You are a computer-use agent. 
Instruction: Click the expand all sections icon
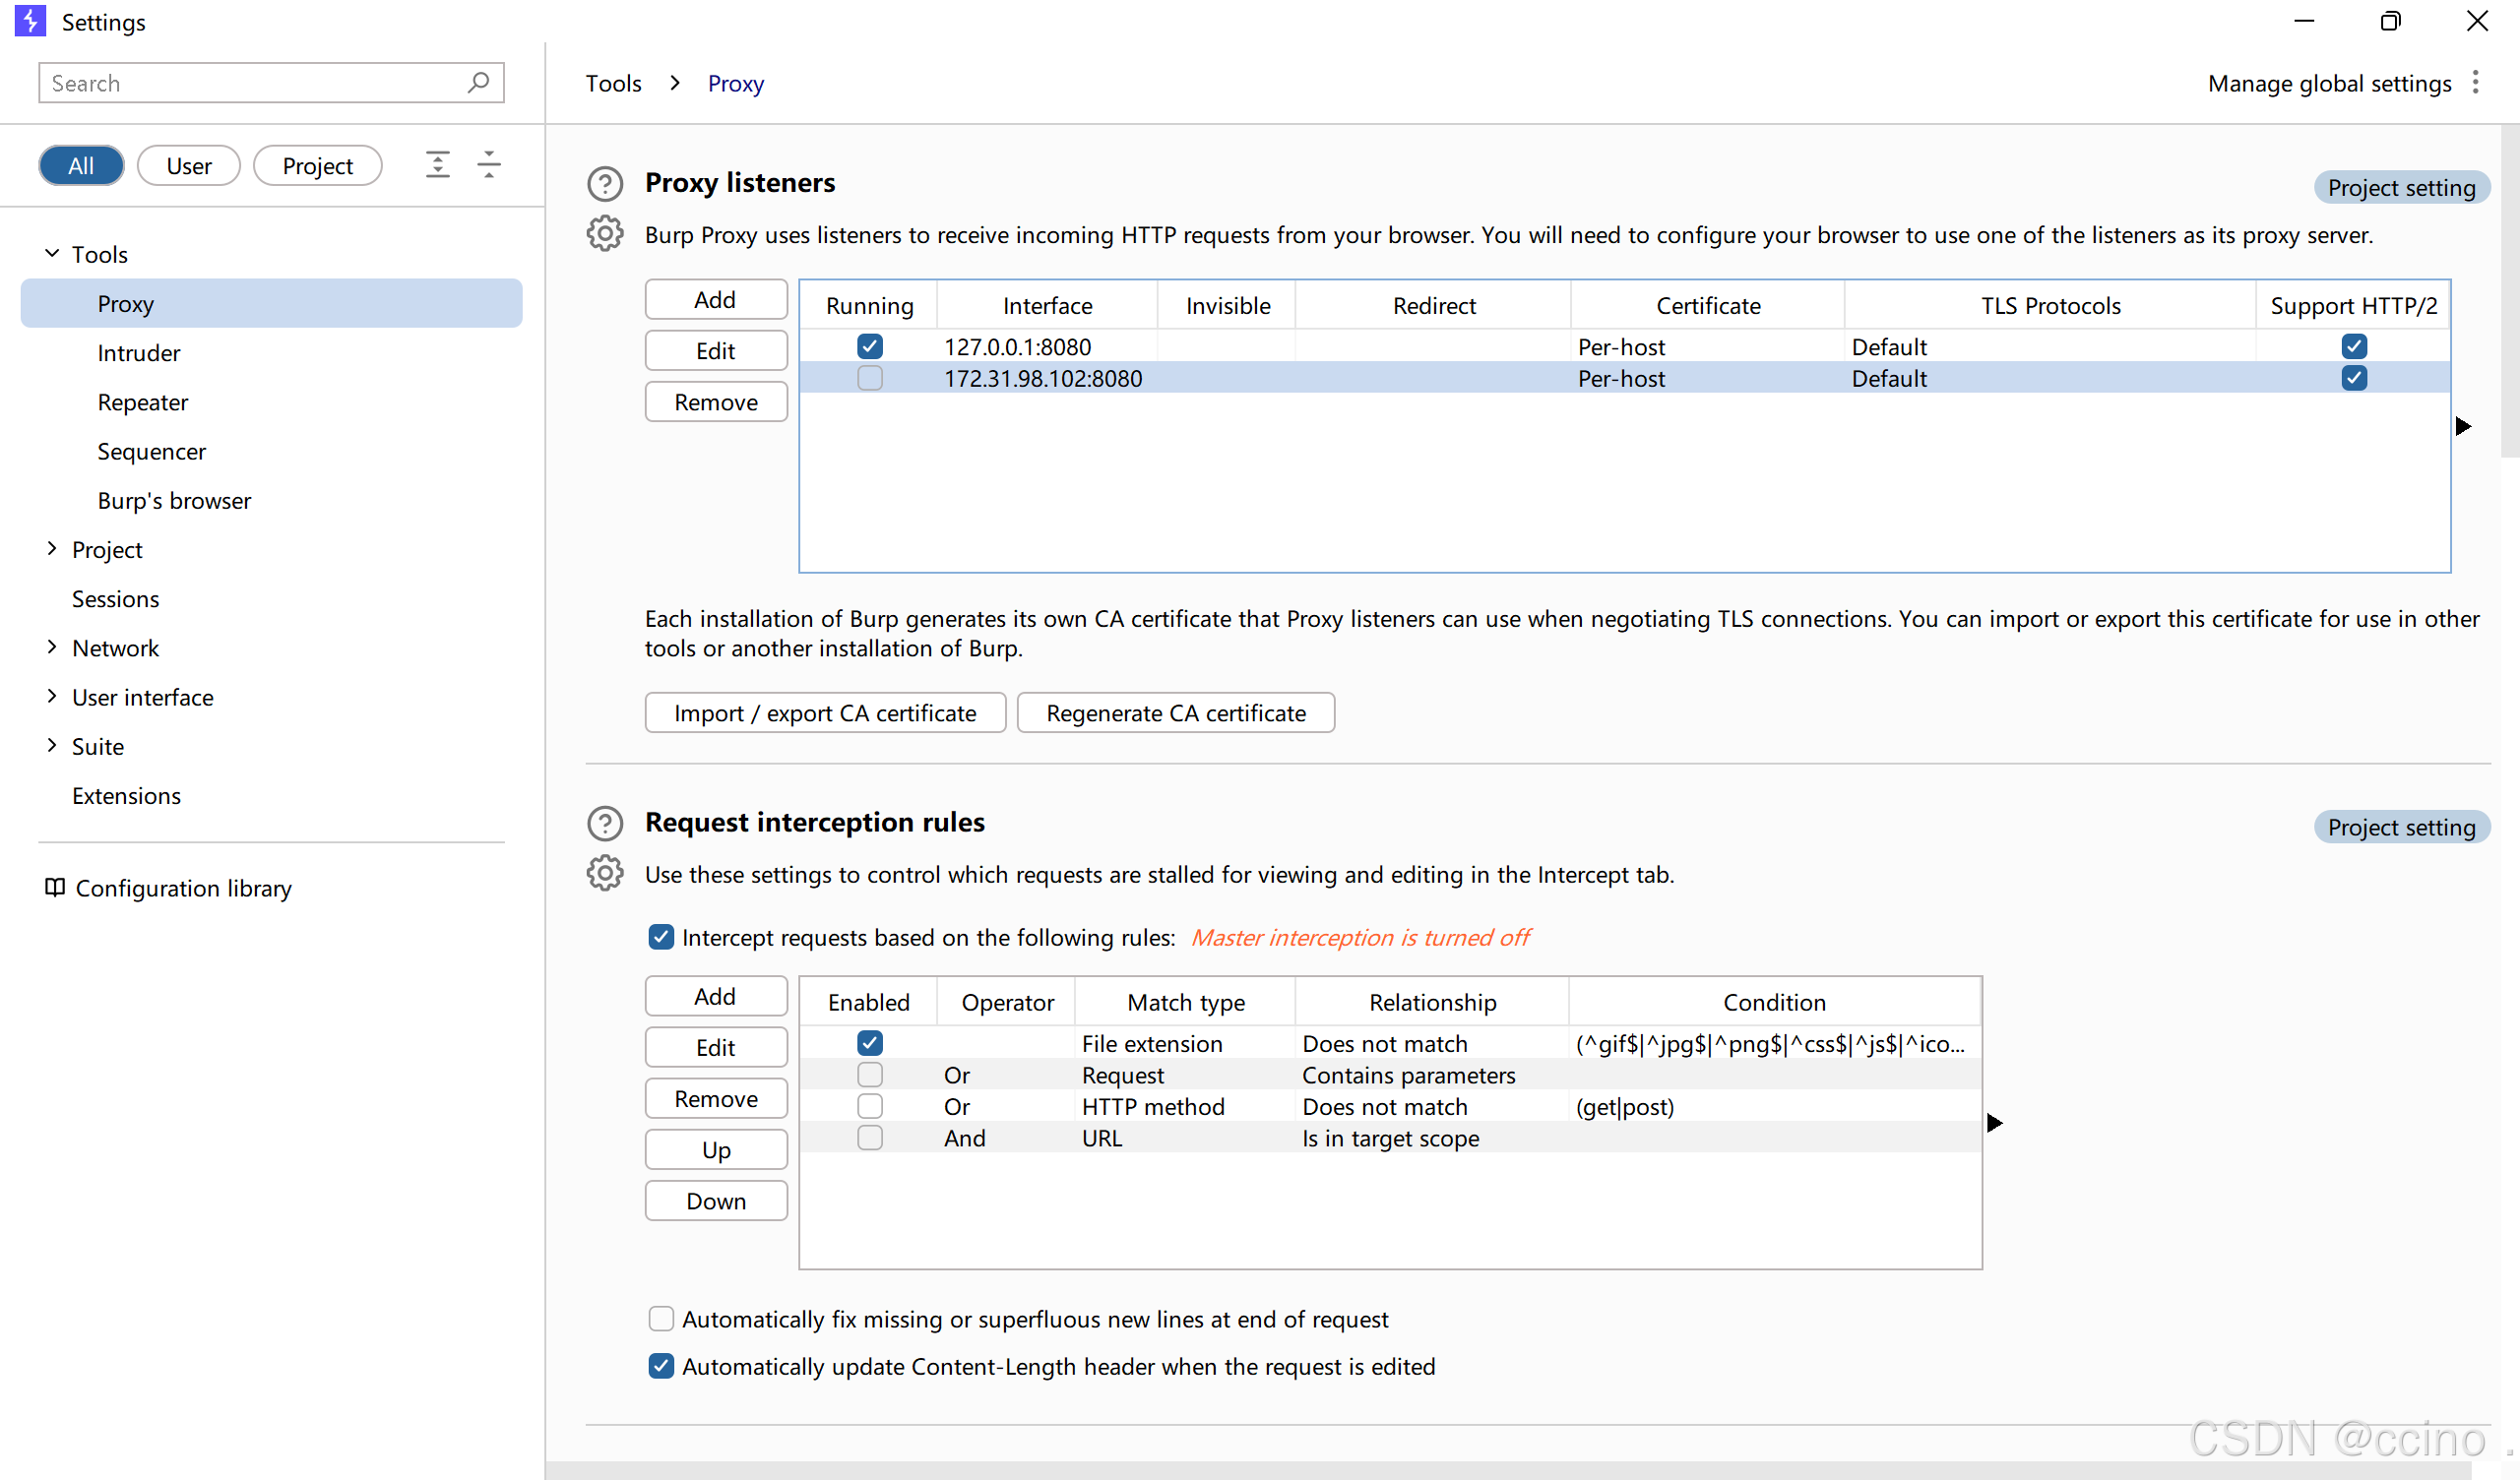point(438,165)
